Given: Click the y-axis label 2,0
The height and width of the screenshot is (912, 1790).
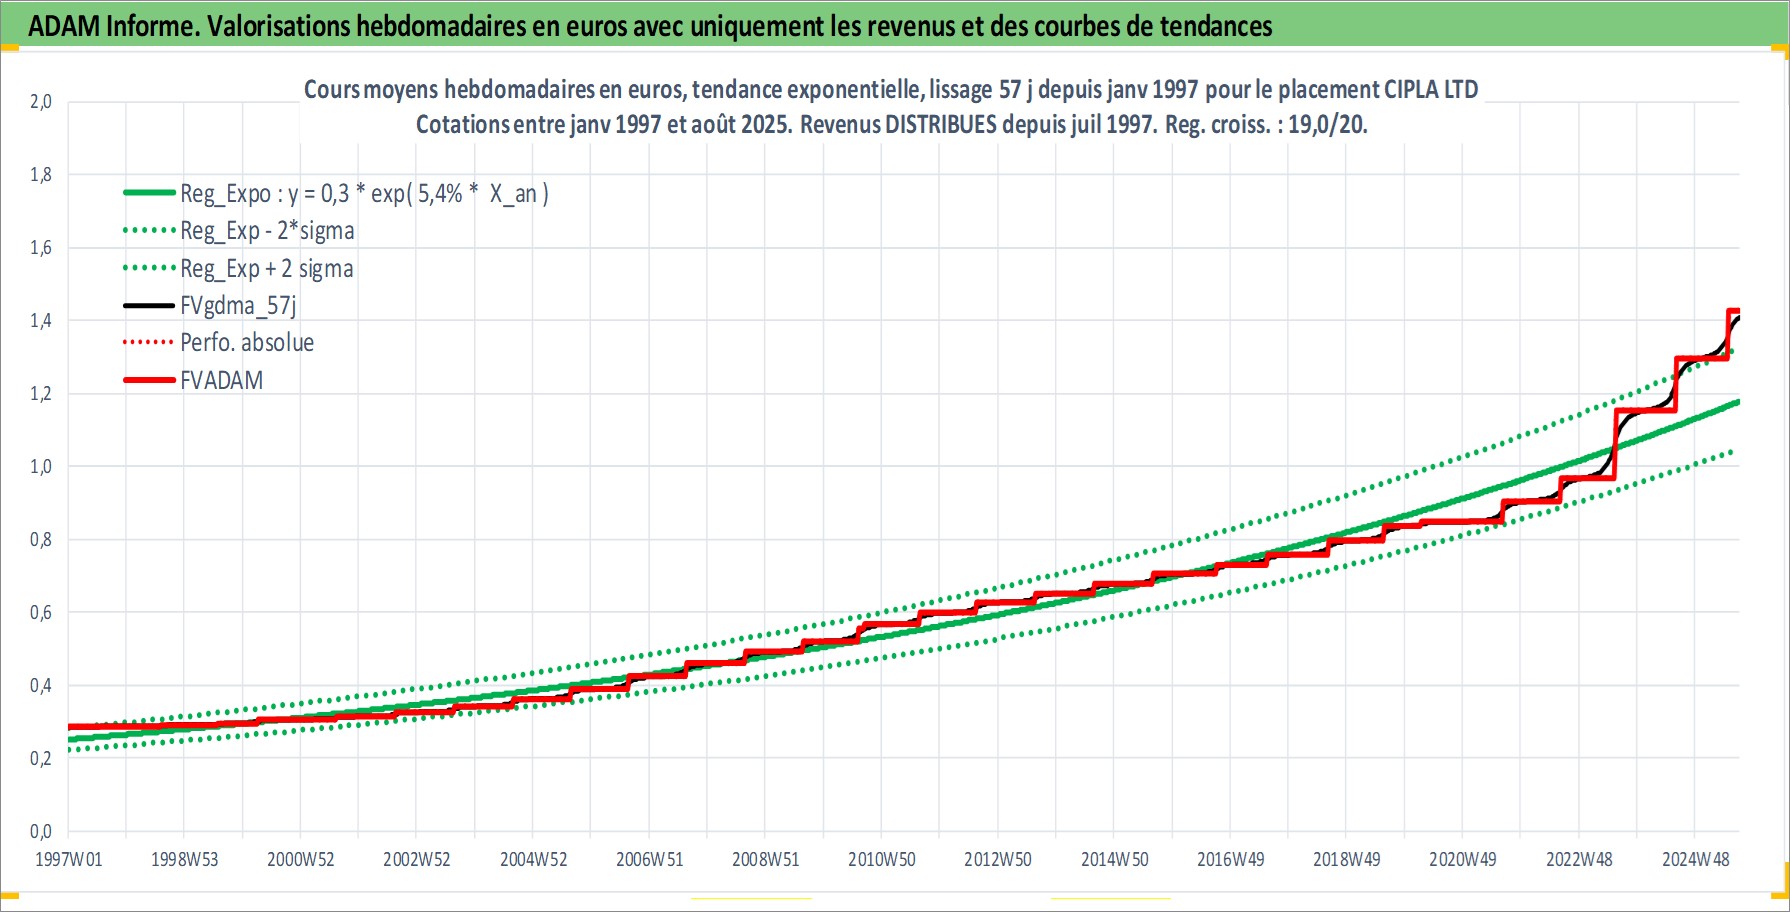Looking at the screenshot, I should click(x=41, y=102).
